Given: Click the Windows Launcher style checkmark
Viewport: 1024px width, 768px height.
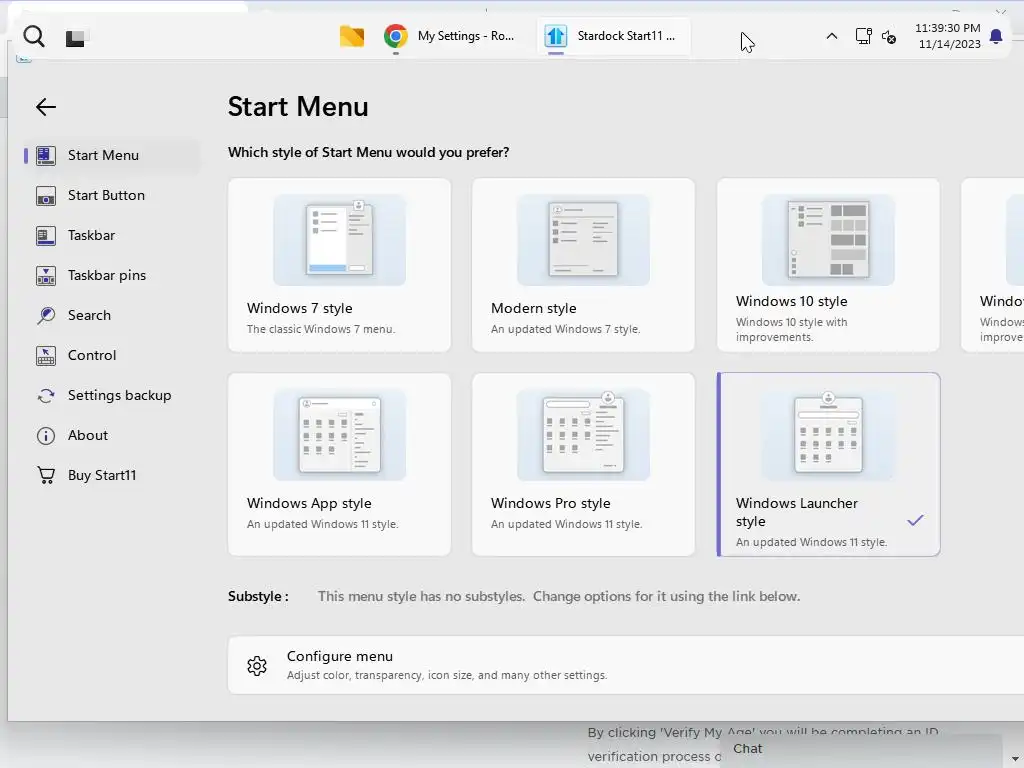Looking at the screenshot, I should (916, 520).
